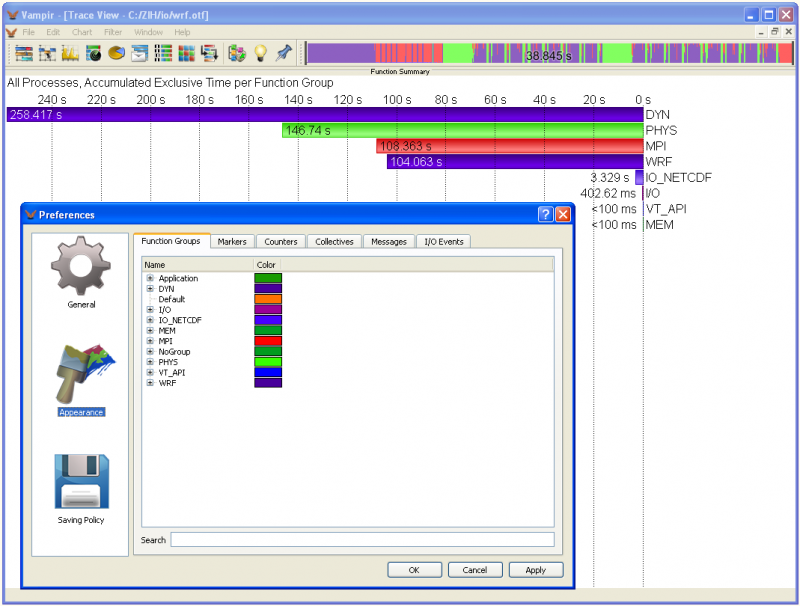Image resolution: width=800 pixels, height=606 pixels.
Task: Click the IO_NETCDF label in the chart
Action: [x=679, y=178]
